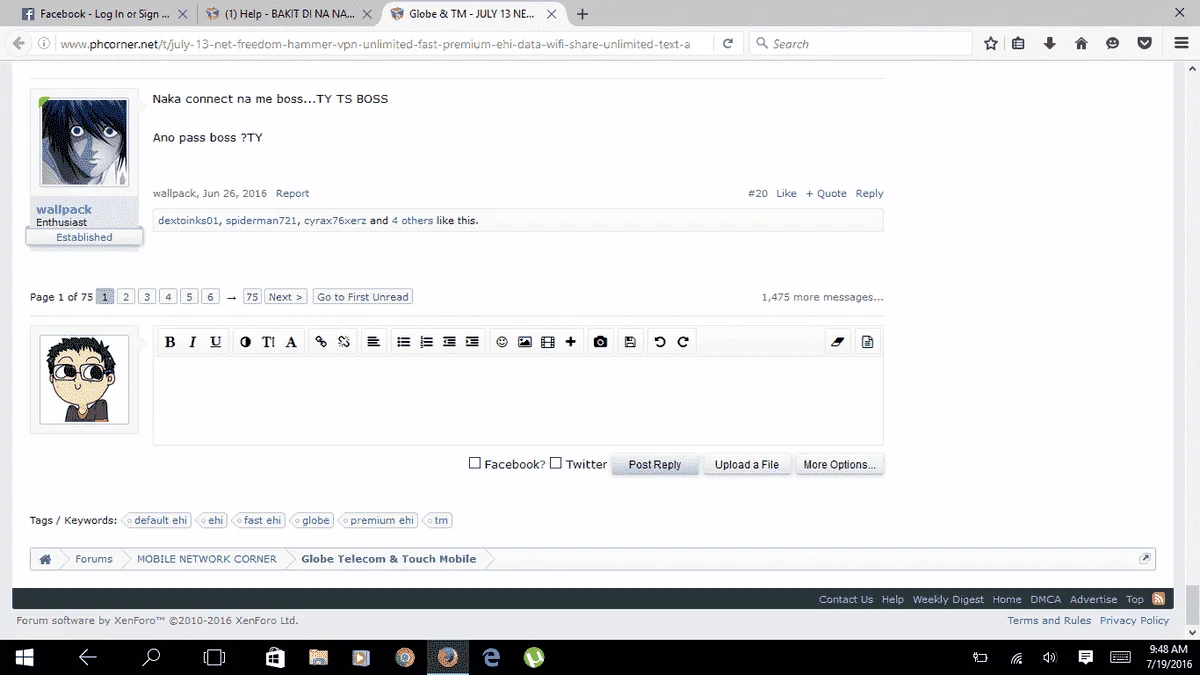Reload the page using the address bar refresh icon
The height and width of the screenshot is (675, 1200).
[x=728, y=43]
